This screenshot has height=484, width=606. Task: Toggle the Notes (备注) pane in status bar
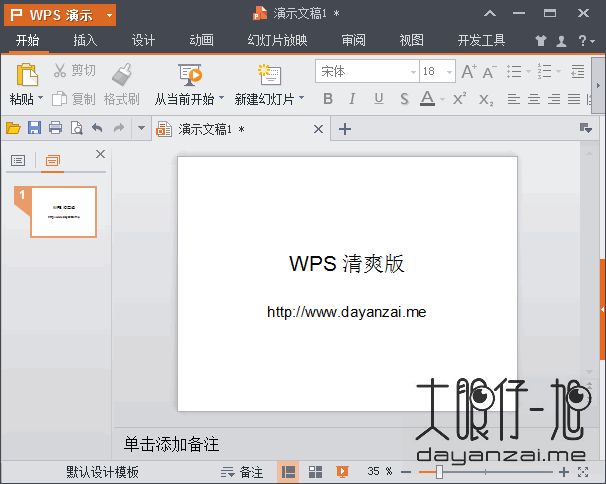coord(242,472)
